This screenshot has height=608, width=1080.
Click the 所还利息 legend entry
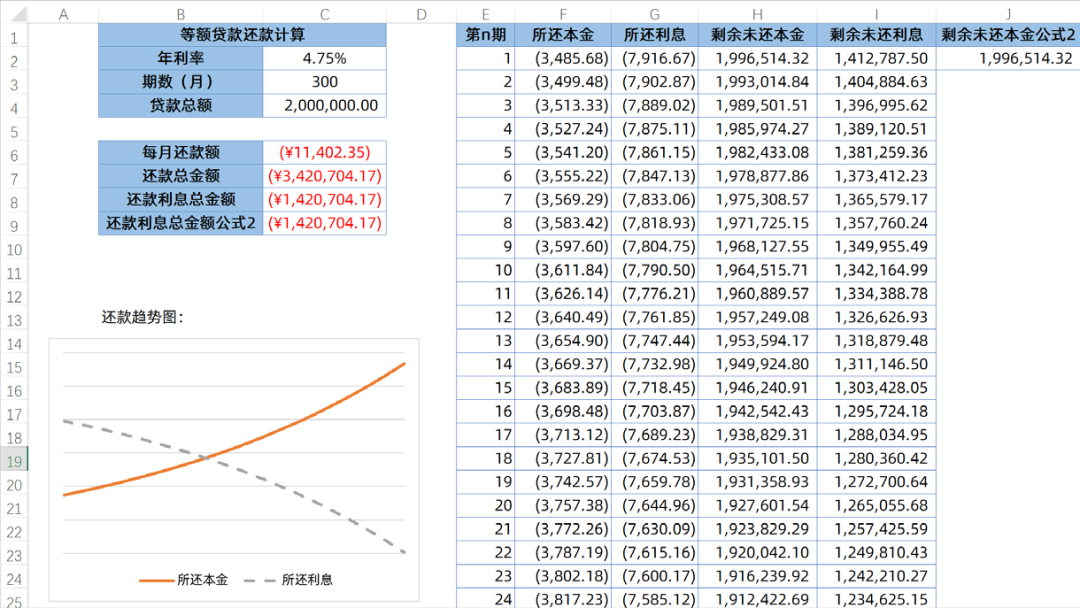point(288,580)
